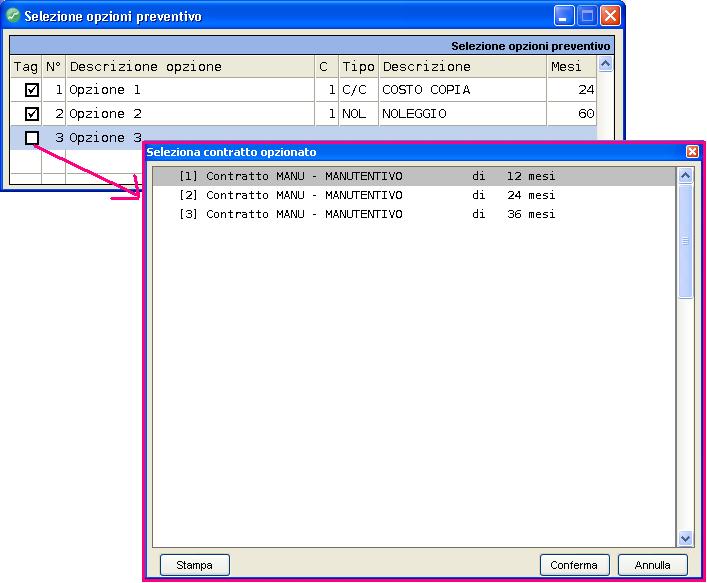
Task: Minimize the Selezione opzioni preventivo window
Action: pyautogui.click(x=564, y=16)
